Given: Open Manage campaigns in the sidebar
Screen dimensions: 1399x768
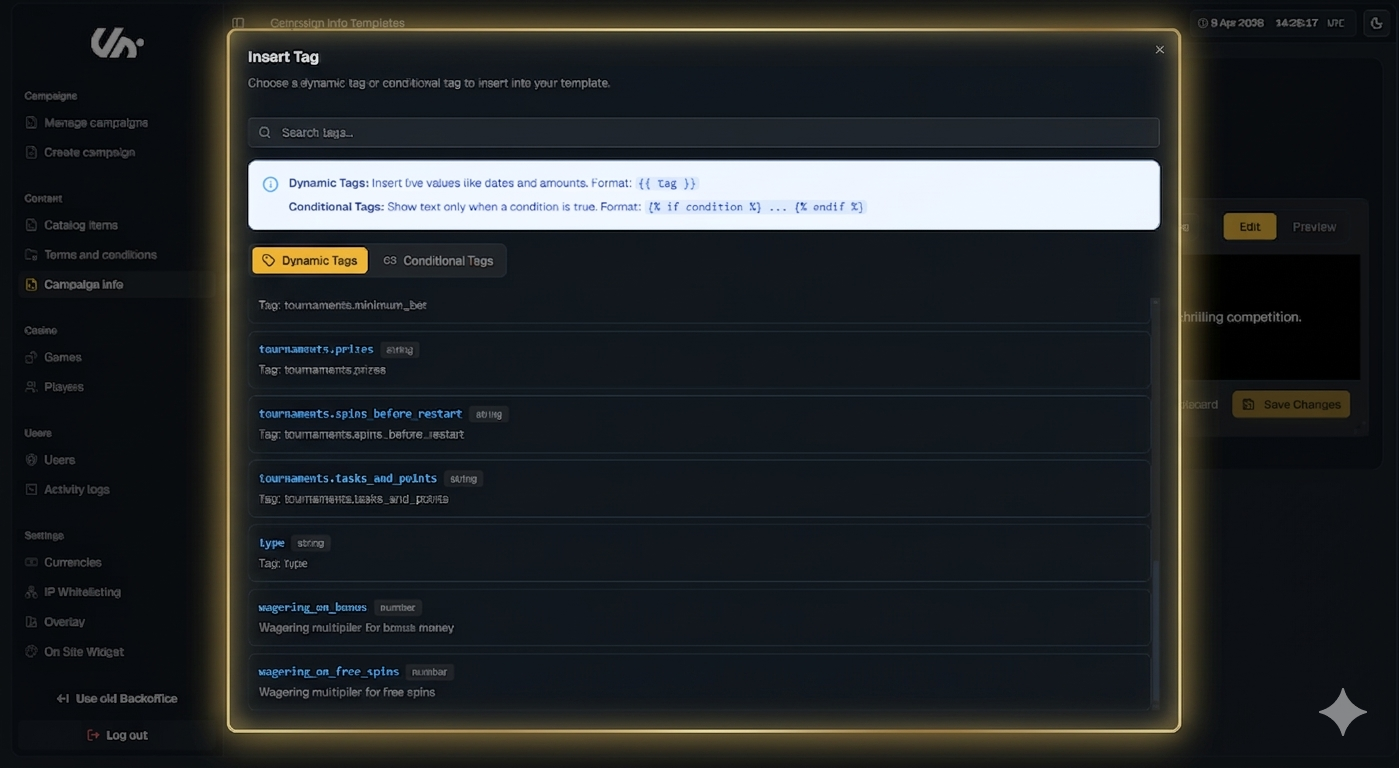Looking at the screenshot, I should tap(95, 123).
